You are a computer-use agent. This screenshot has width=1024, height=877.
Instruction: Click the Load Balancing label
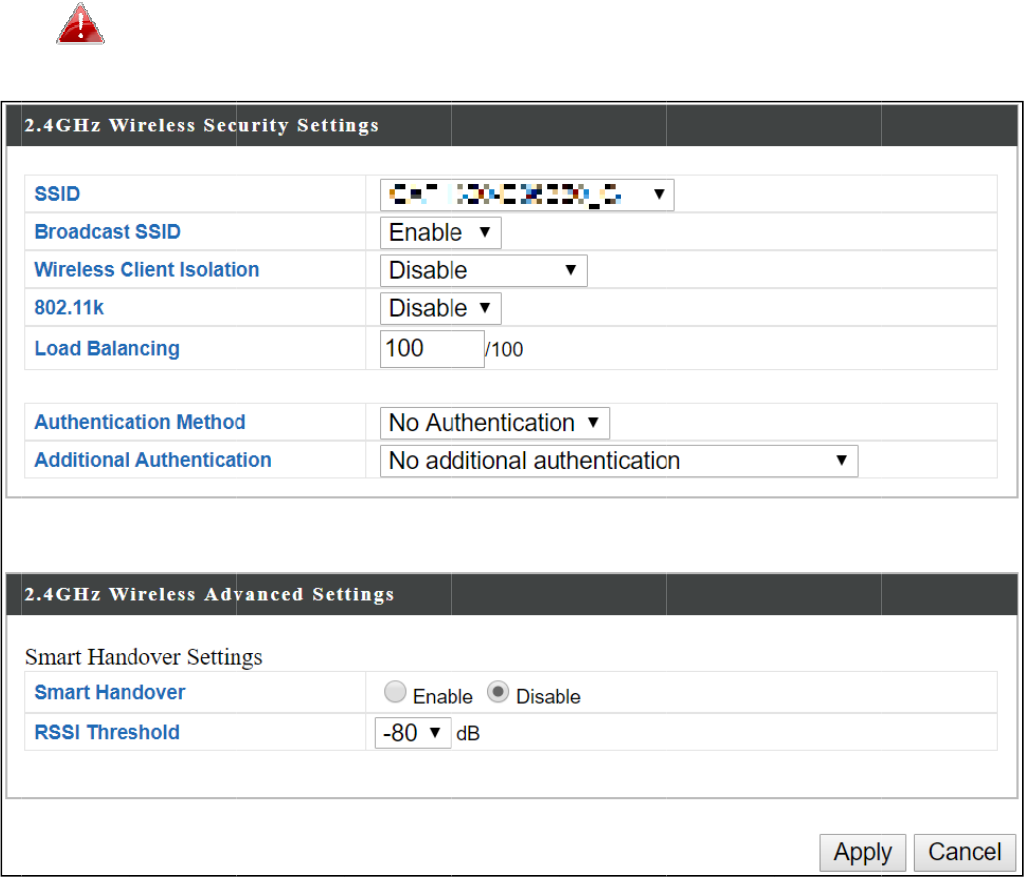tap(107, 349)
